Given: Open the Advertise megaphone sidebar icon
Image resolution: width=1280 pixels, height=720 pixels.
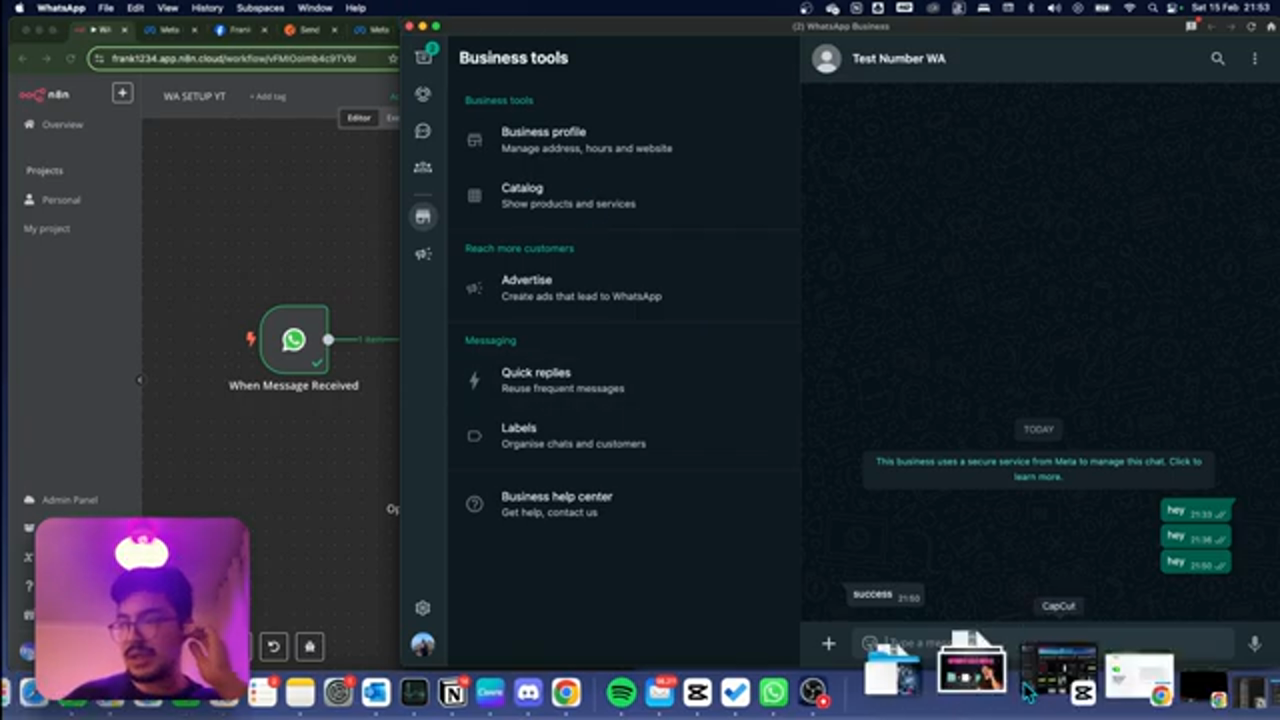Looking at the screenshot, I should click(423, 254).
